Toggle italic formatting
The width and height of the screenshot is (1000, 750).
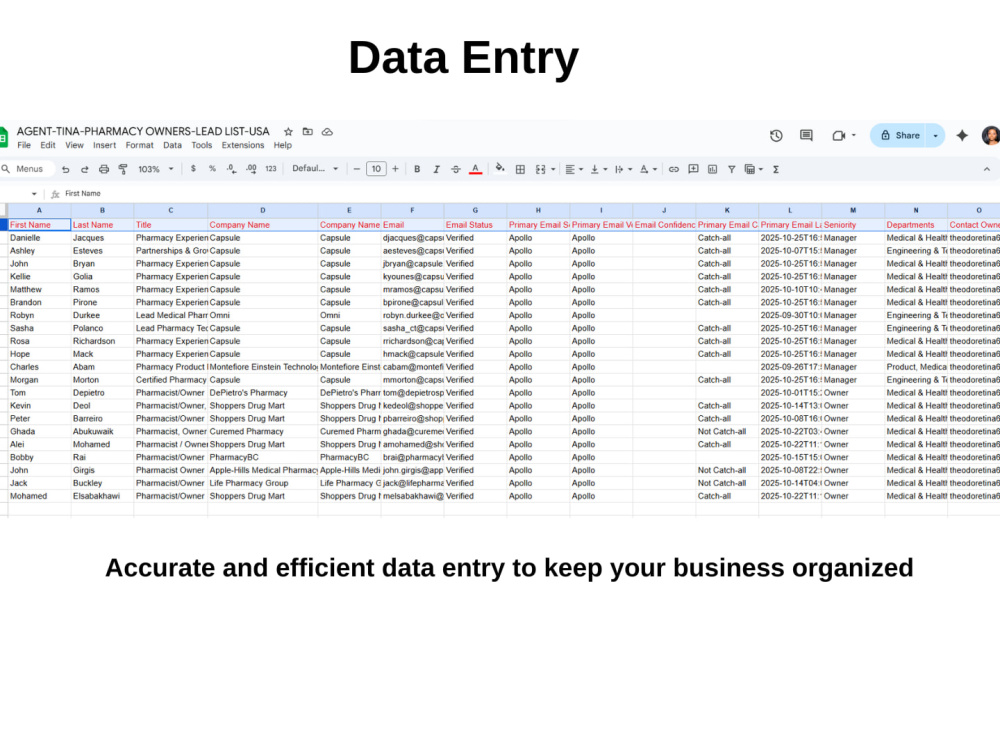tap(436, 169)
